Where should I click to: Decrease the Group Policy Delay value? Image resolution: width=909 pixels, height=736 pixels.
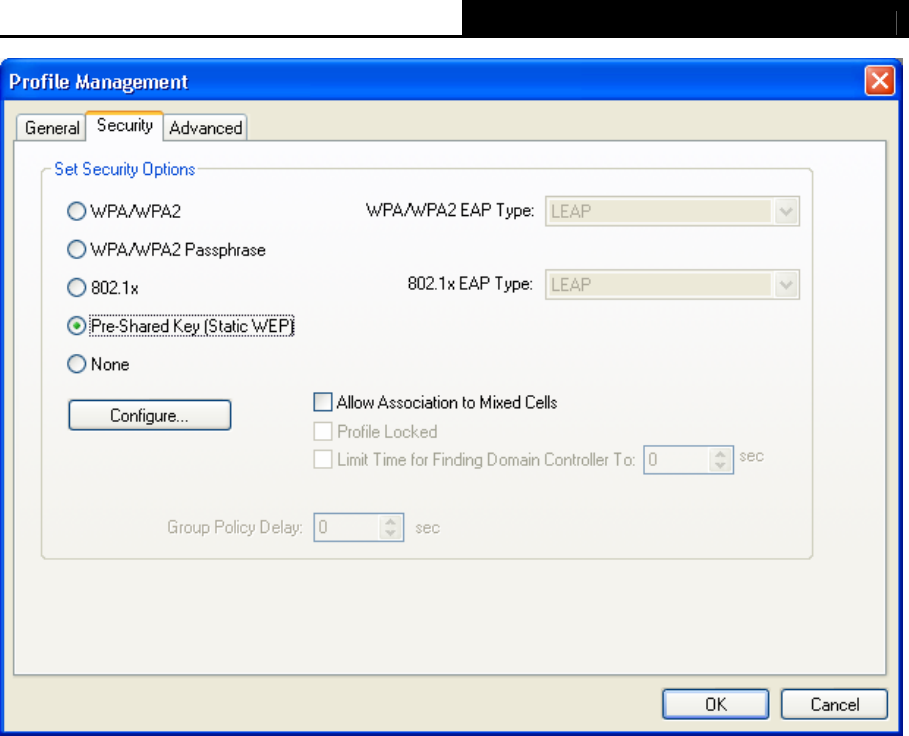[391, 534]
